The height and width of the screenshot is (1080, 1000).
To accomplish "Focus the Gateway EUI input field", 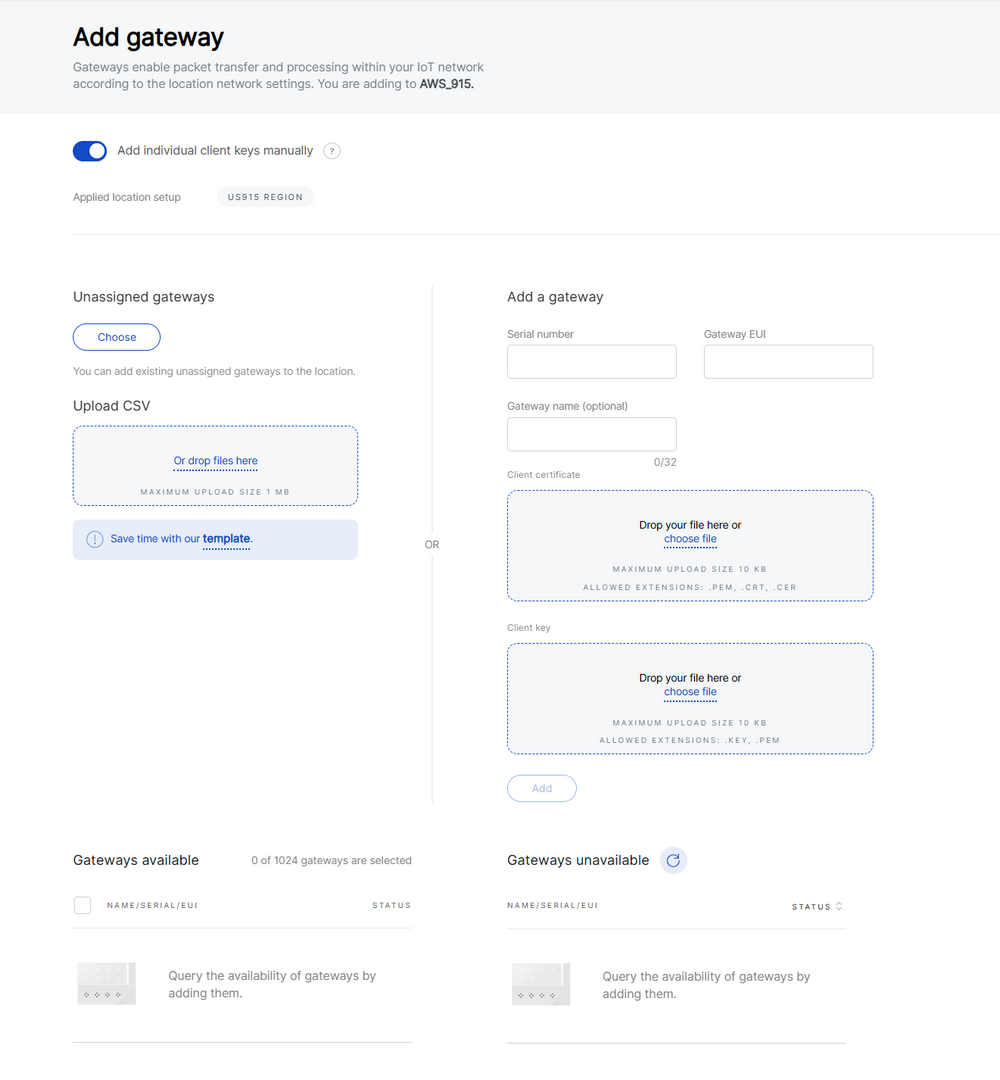I will tap(788, 362).
